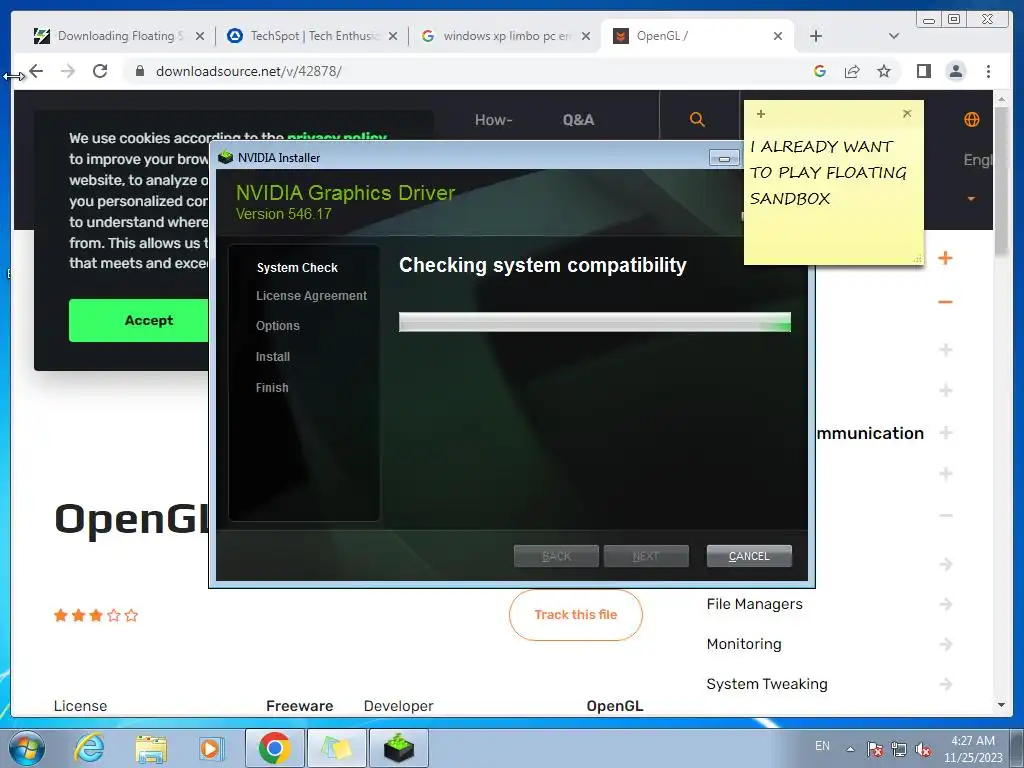Click the share page icon

click(852, 71)
